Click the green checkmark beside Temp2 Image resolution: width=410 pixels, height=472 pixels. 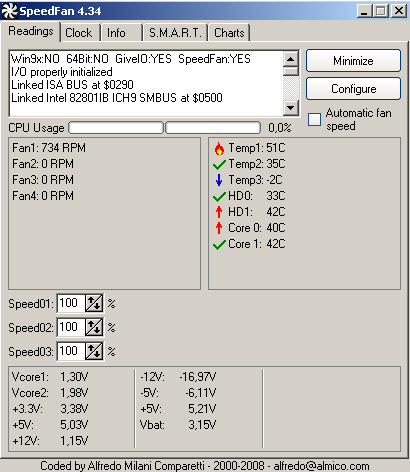tap(219, 164)
